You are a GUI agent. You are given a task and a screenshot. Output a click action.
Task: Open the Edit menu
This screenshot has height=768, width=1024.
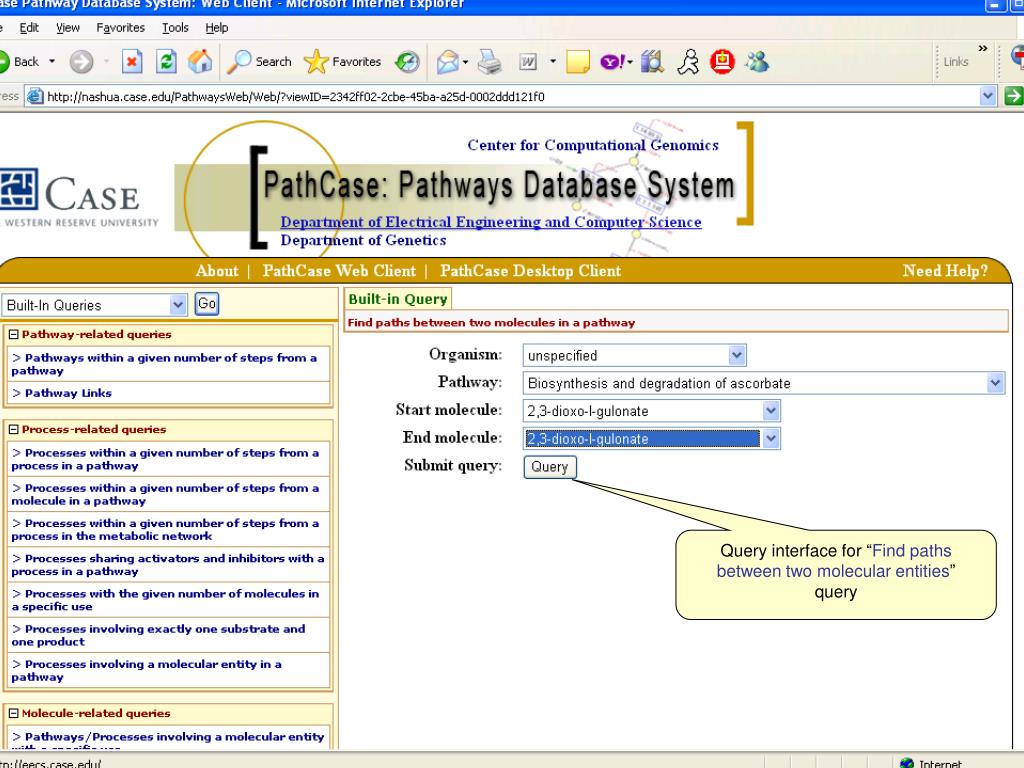click(29, 27)
